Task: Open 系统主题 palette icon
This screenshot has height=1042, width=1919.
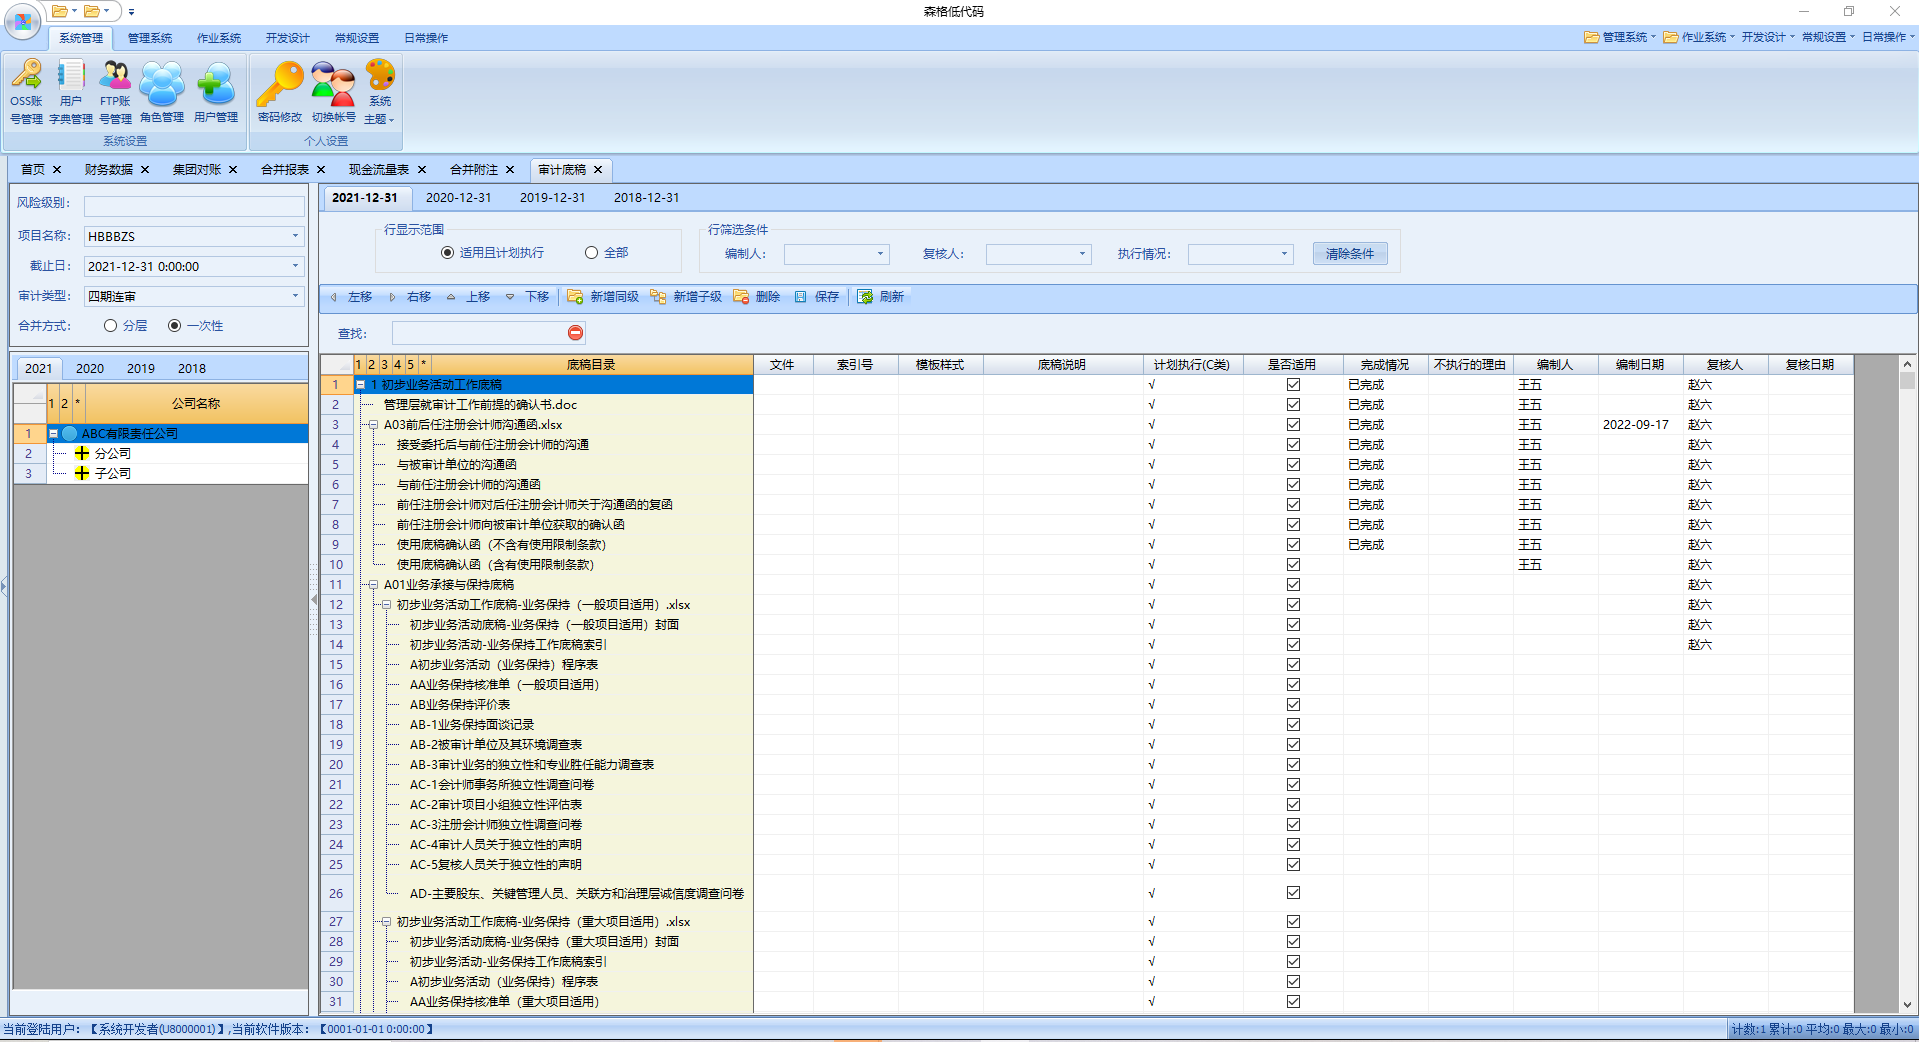Action: 380,91
